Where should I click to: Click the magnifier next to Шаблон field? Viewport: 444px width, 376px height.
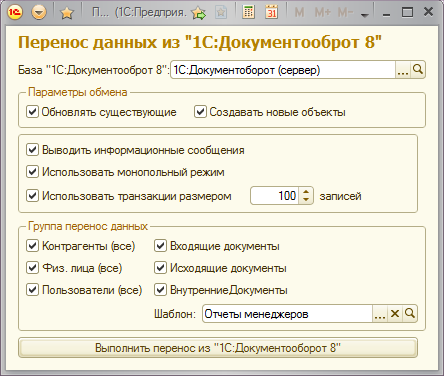(410, 314)
